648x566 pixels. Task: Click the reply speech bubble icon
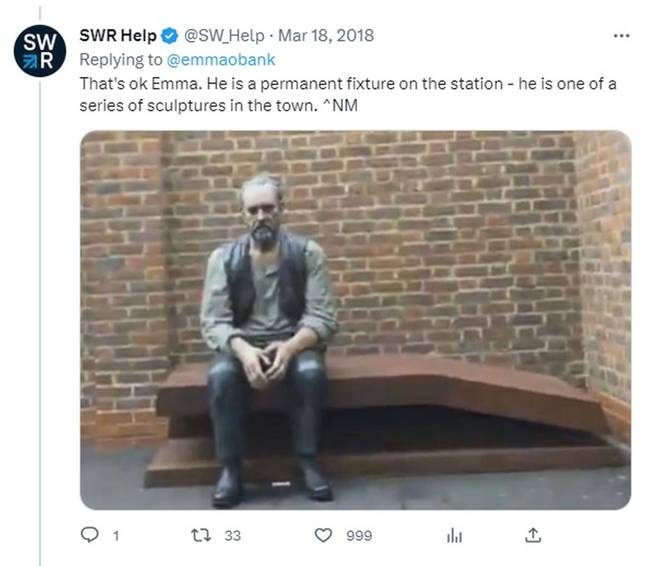click(x=90, y=535)
